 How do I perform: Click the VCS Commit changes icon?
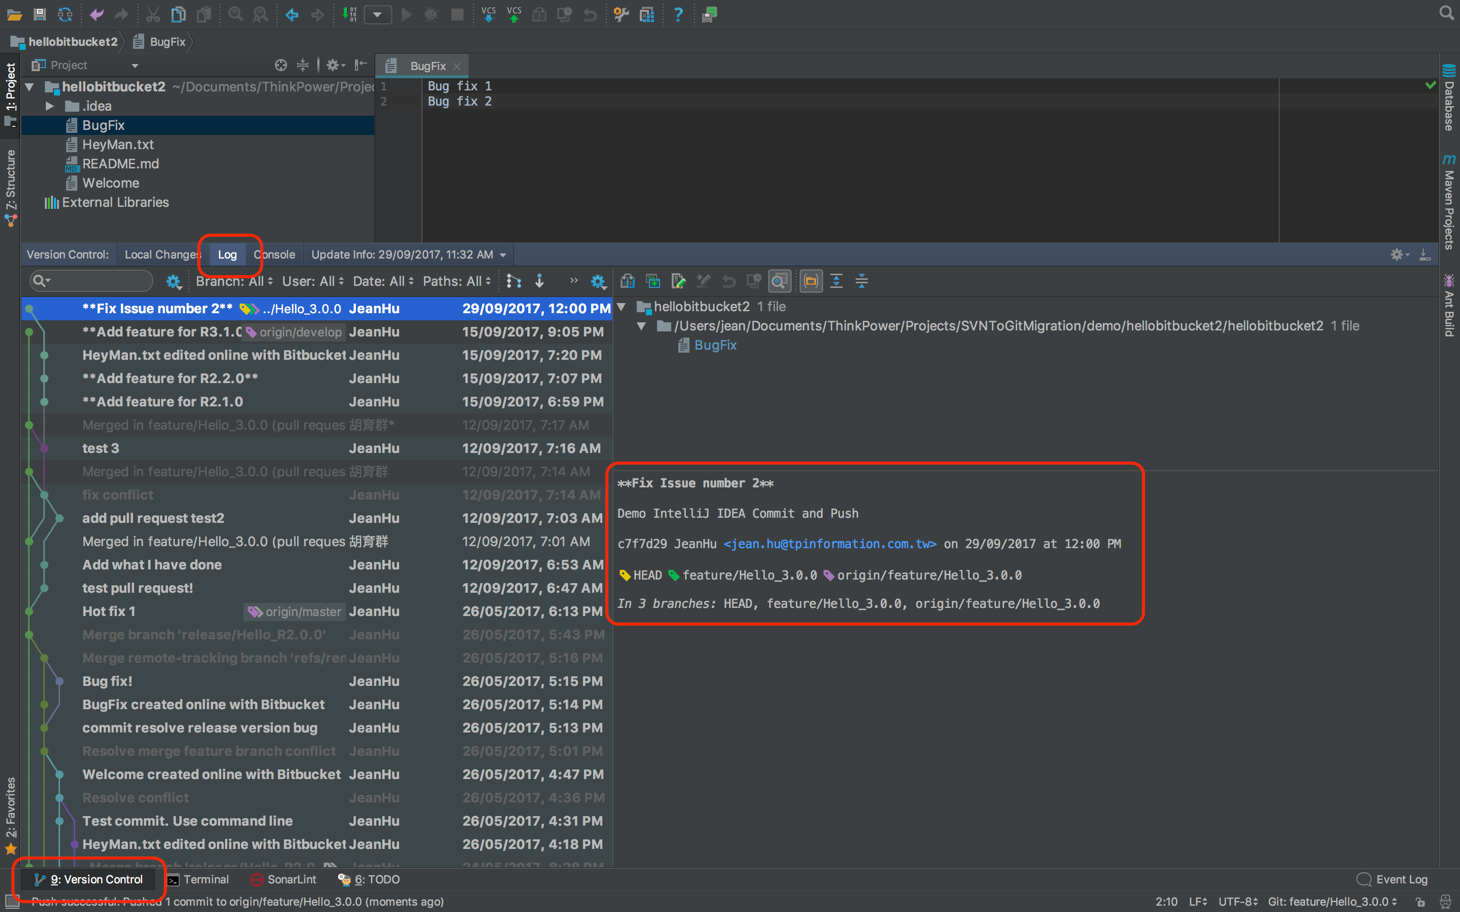coord(513,14)
